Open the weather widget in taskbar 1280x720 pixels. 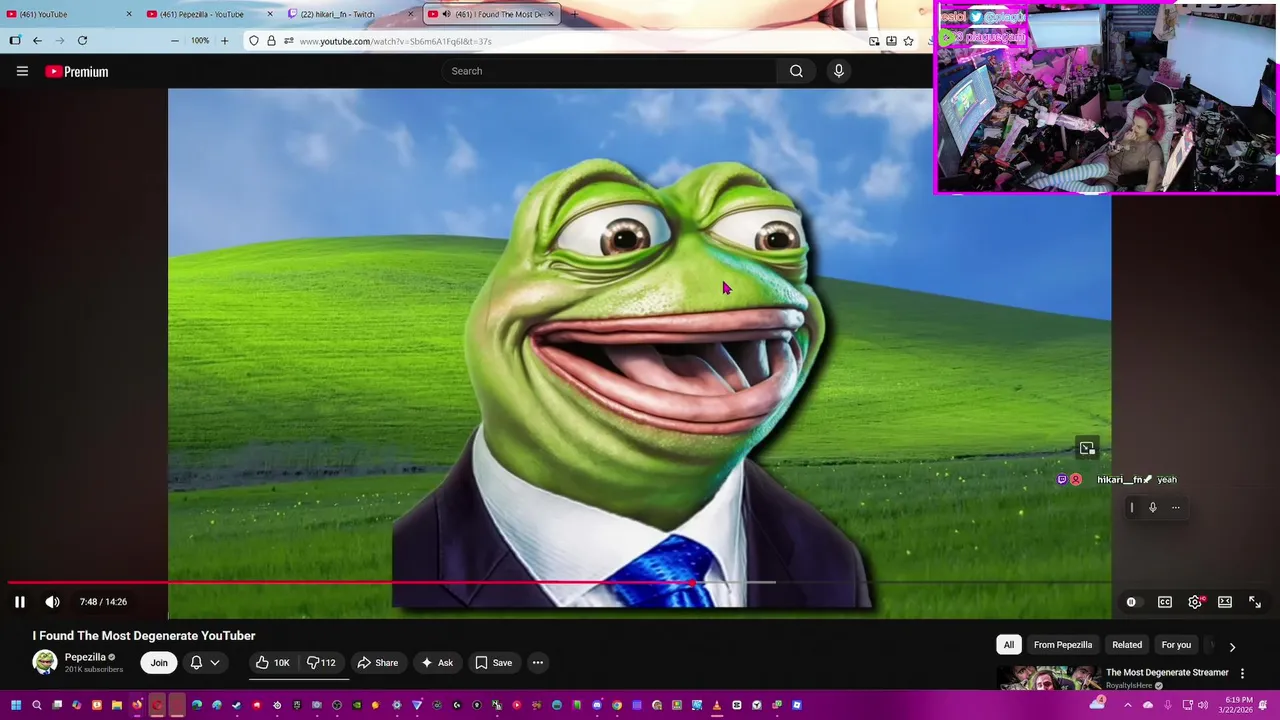coord(1098,704)
